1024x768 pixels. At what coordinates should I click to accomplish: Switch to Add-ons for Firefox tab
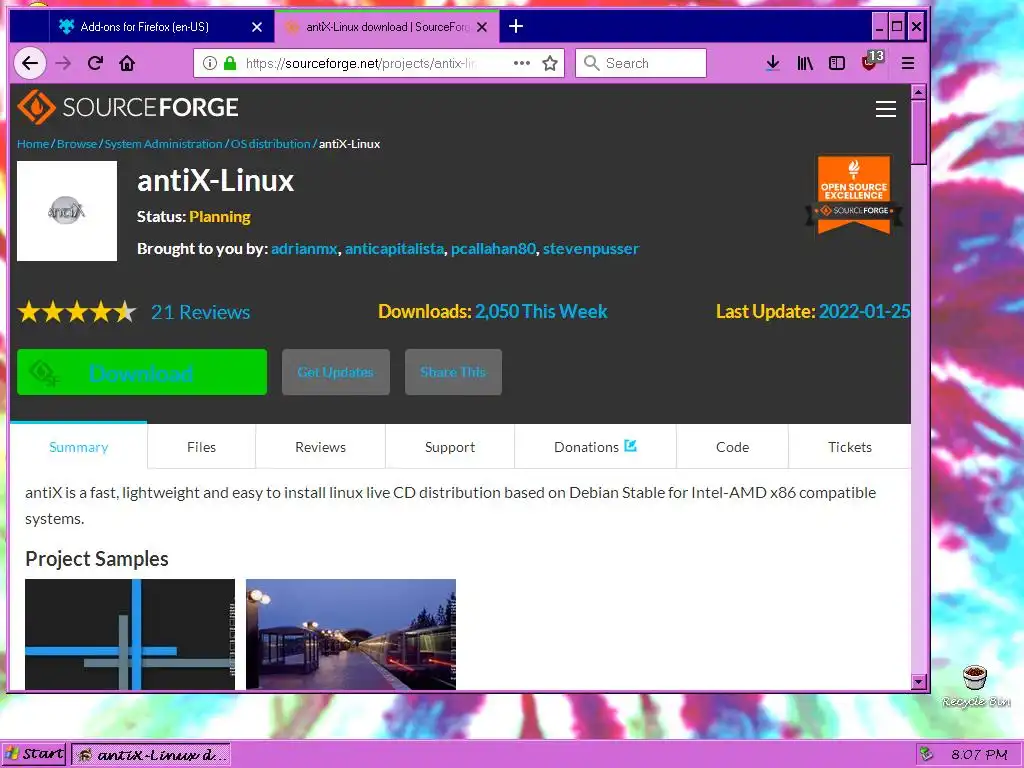point(161,27)
